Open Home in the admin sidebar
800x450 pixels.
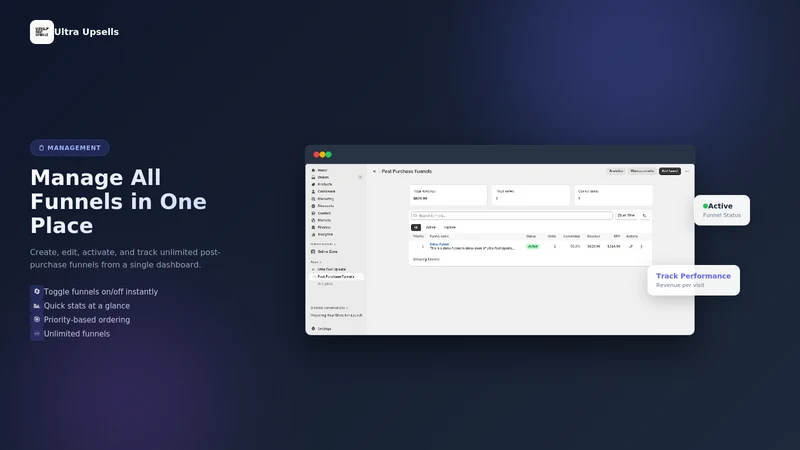(319, 170)
